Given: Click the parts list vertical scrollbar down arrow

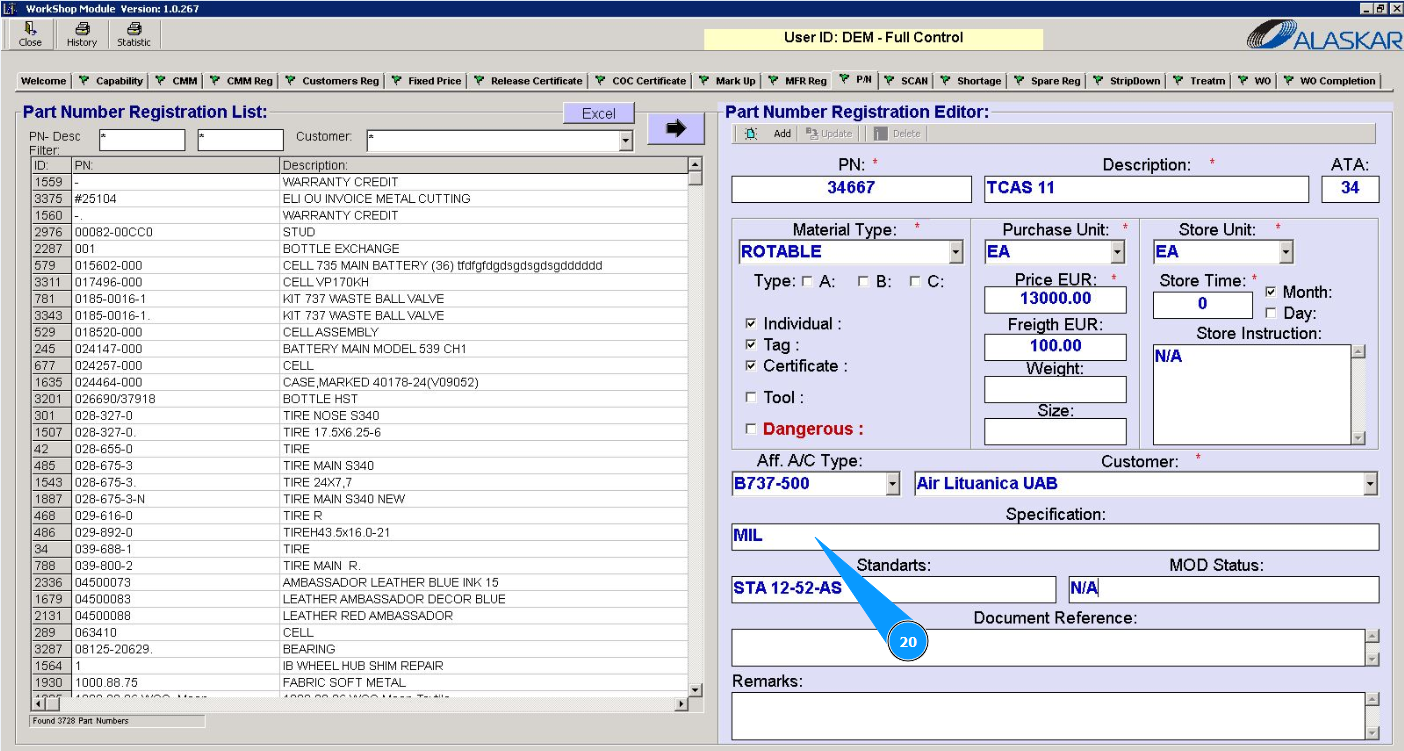Looking at the screenshot, I should click(695, 690).
